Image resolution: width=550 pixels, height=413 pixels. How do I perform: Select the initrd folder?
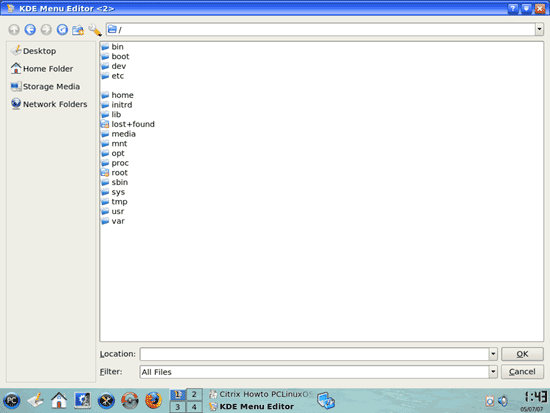[117, 105]
